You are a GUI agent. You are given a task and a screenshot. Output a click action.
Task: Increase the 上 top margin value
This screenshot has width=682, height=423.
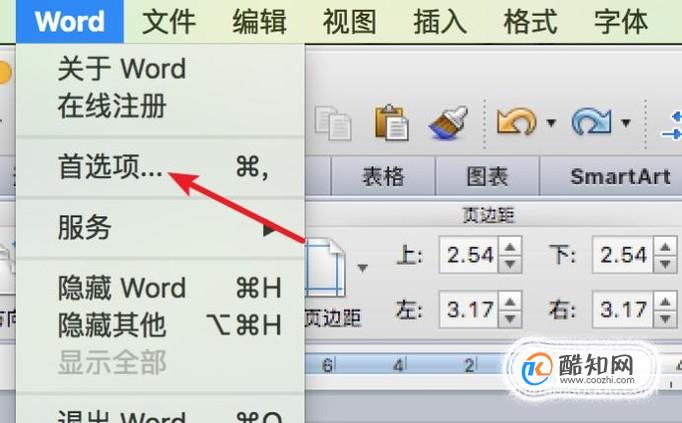pyautogui.click(x=510, y=247)
